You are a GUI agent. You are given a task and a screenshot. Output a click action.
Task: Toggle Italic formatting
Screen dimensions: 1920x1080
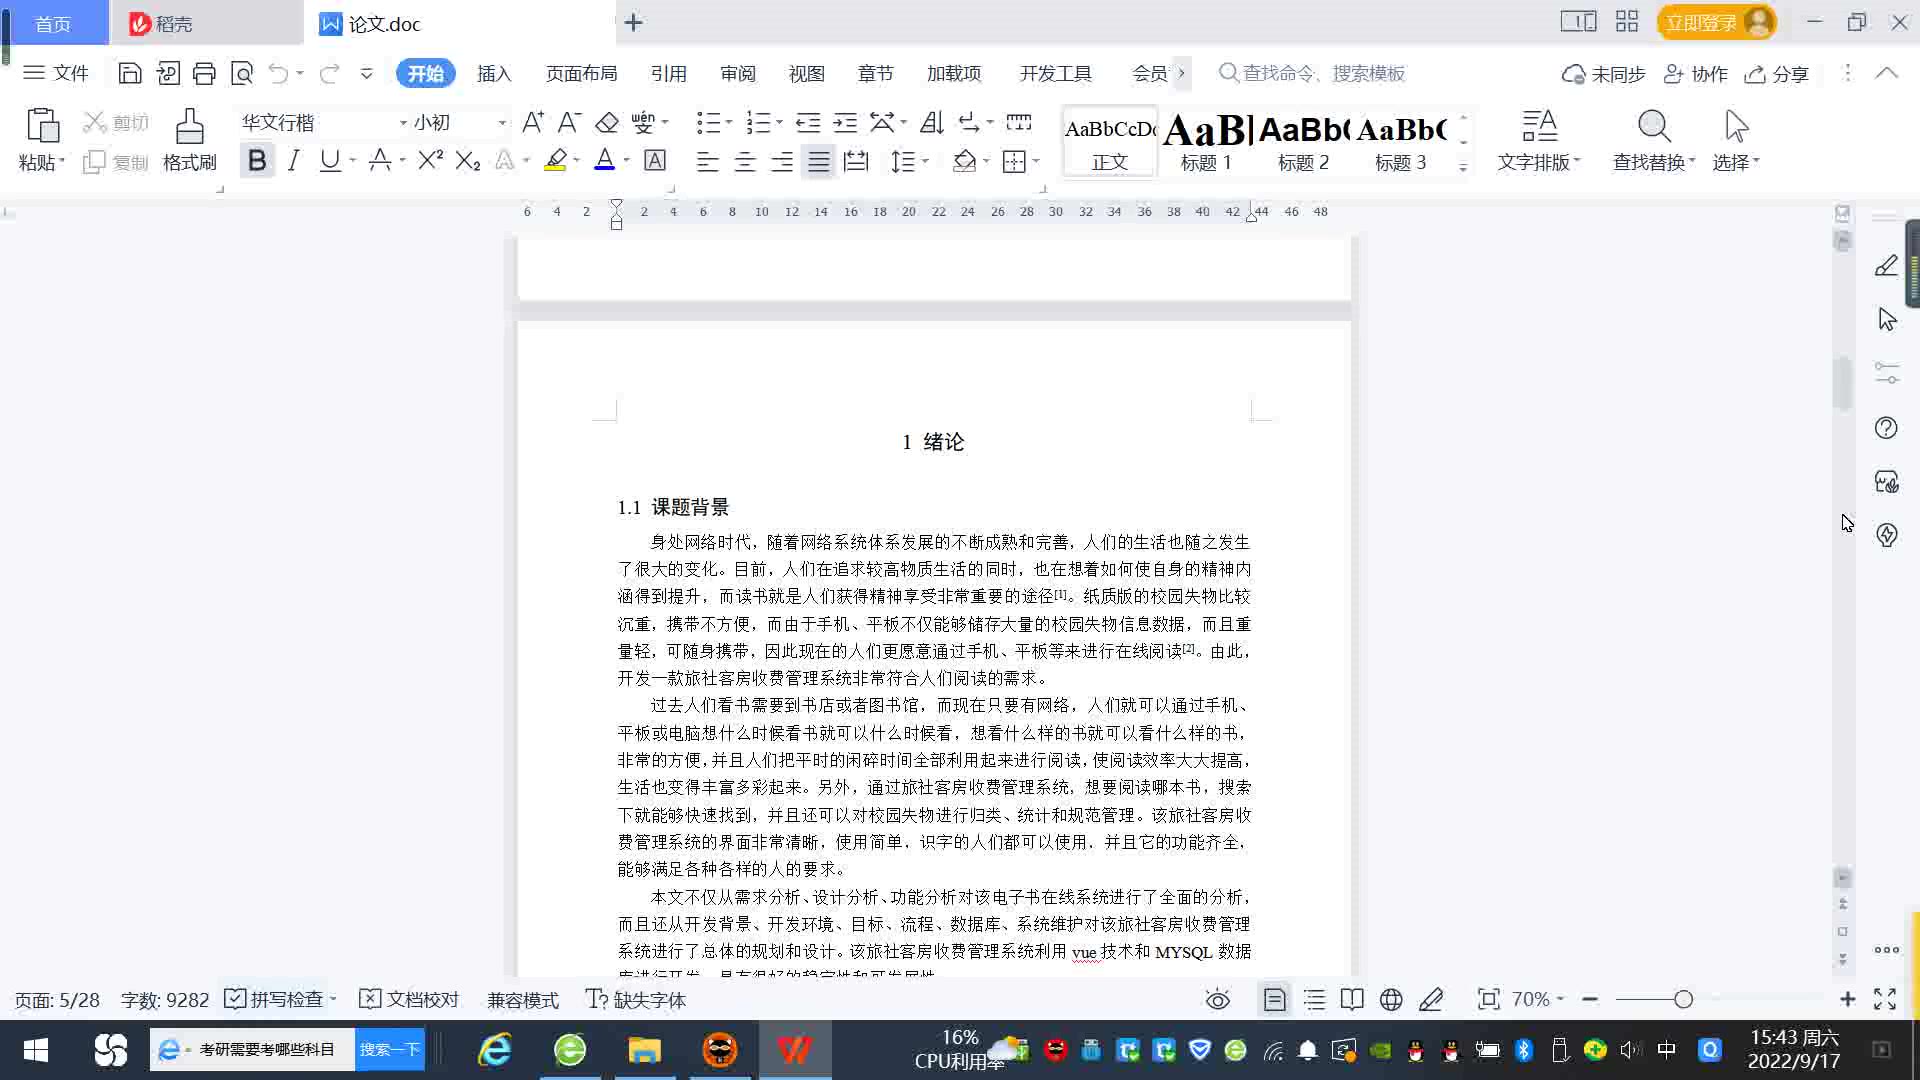tap(293, 160)
